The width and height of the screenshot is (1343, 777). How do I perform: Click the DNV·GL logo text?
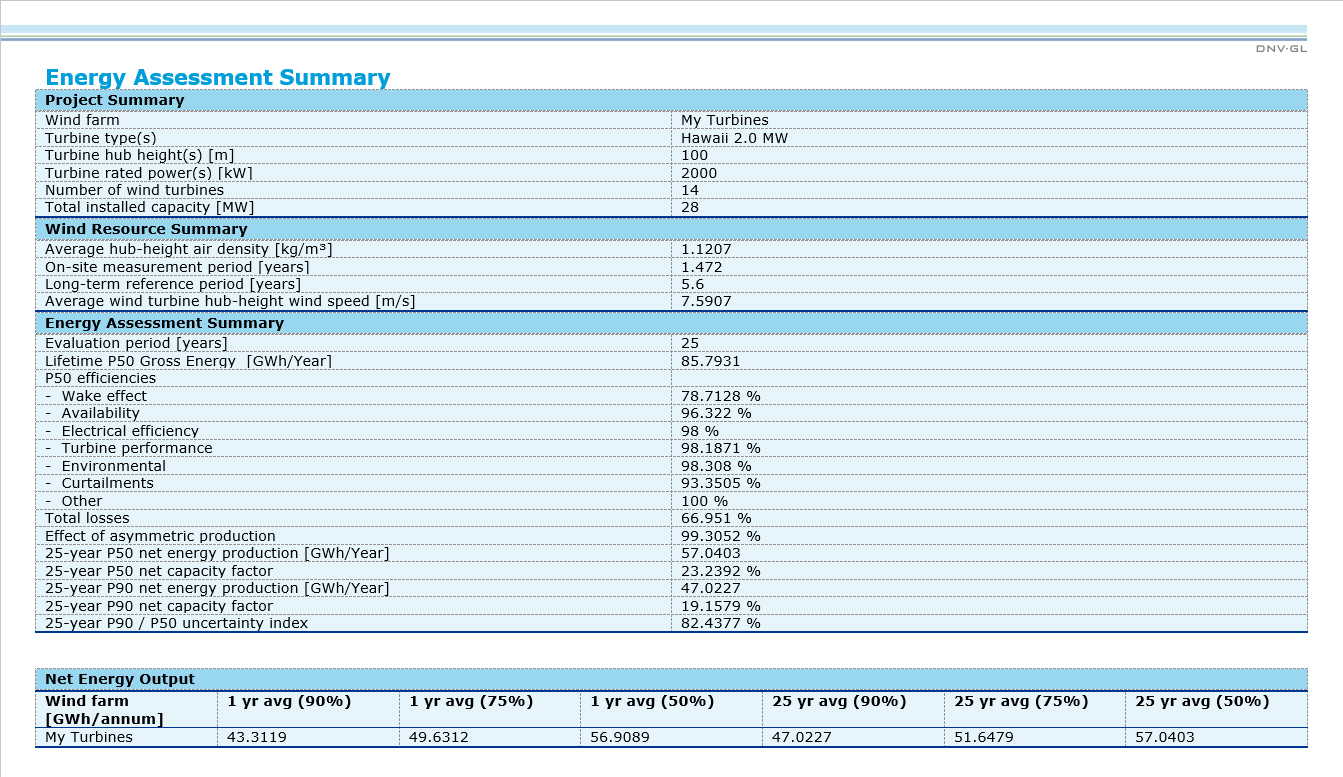point(1281,49)
